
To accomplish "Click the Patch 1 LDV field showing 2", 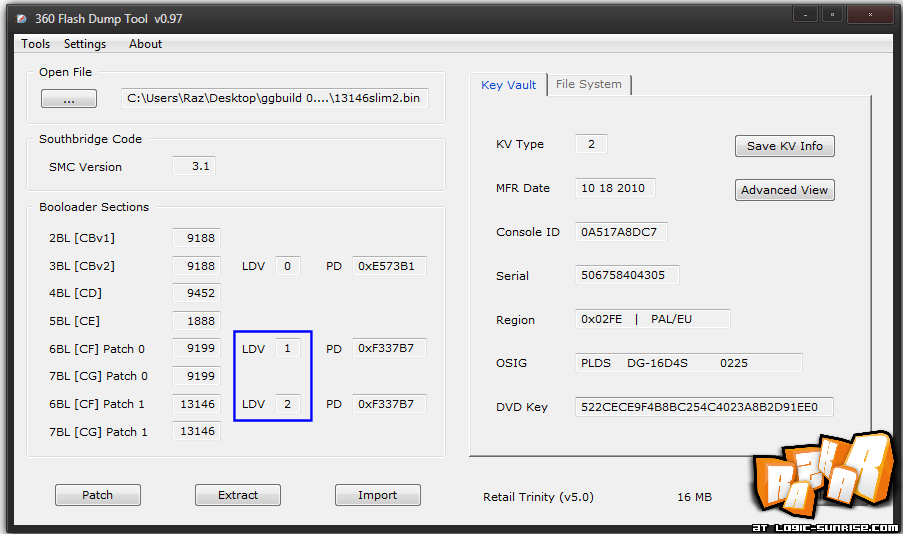I will (287, 403).
